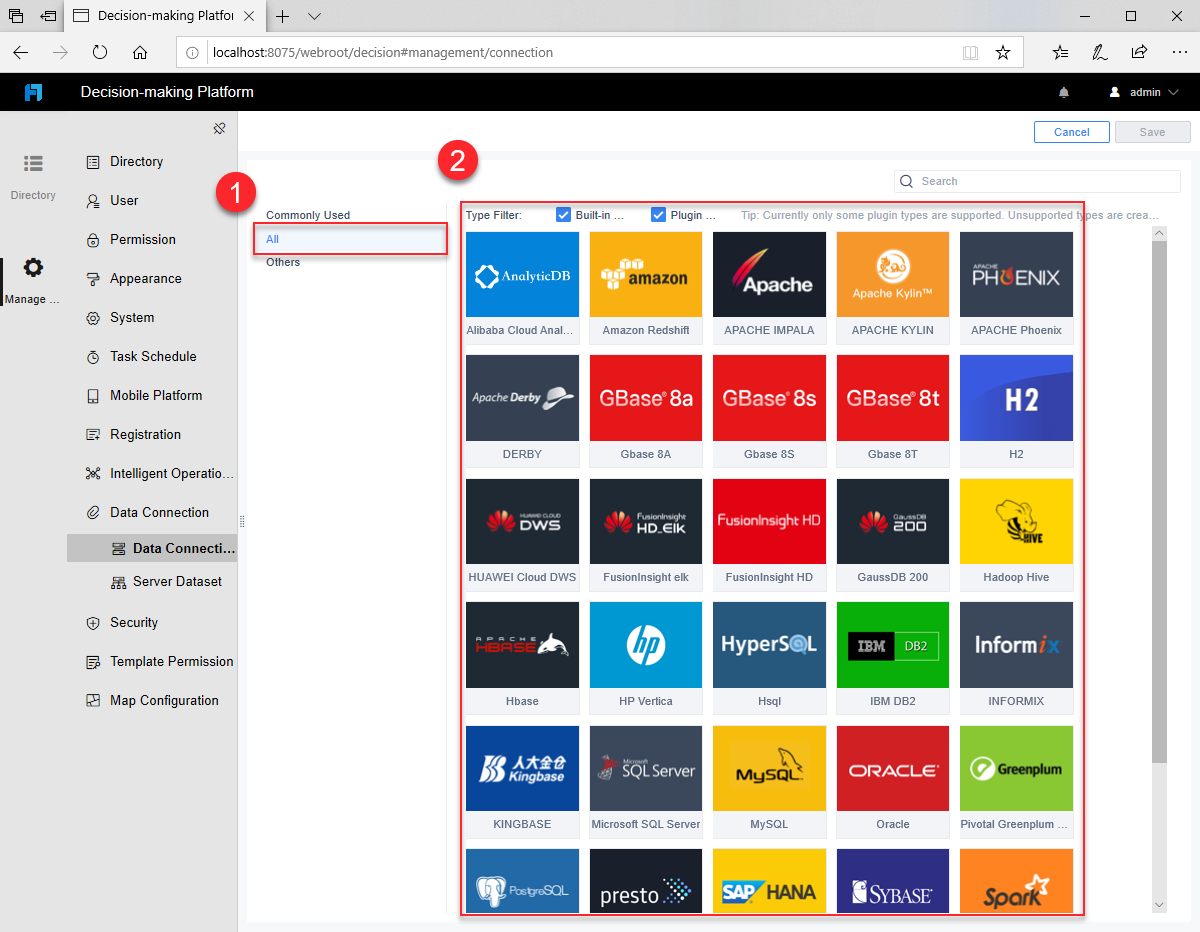Uncheck the Built-in type filter checkbox
This screenshot has width=1200, height=932.
pos(563,214)
